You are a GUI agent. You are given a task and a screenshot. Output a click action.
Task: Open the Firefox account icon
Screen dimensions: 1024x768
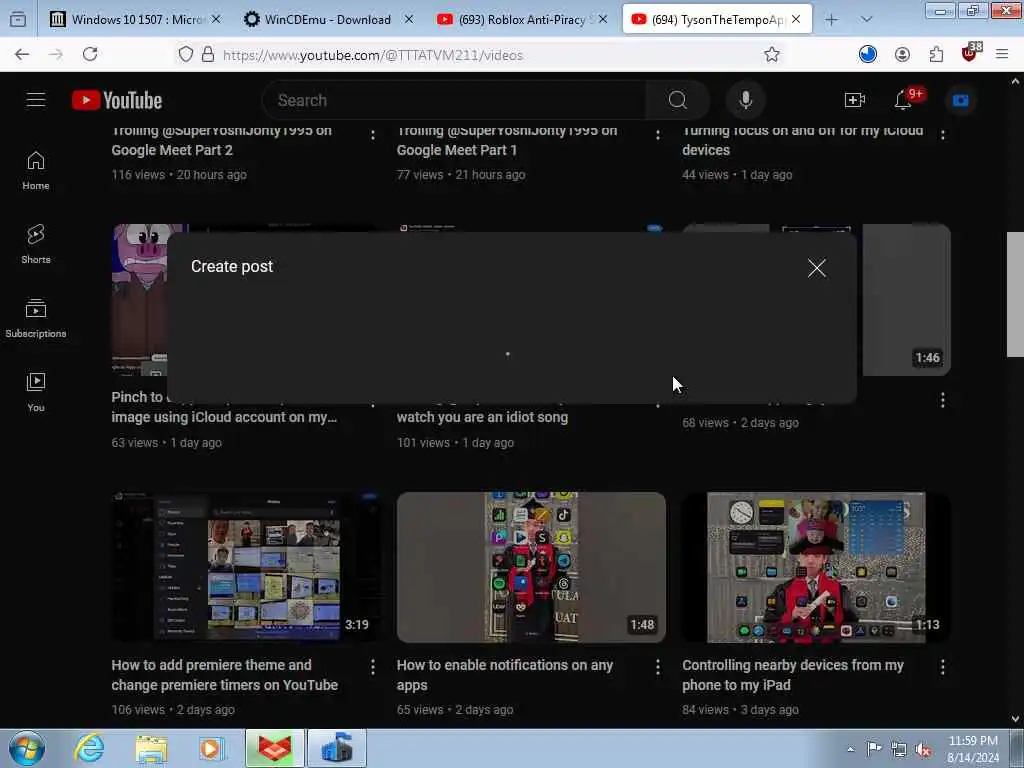tap(903, 55)
